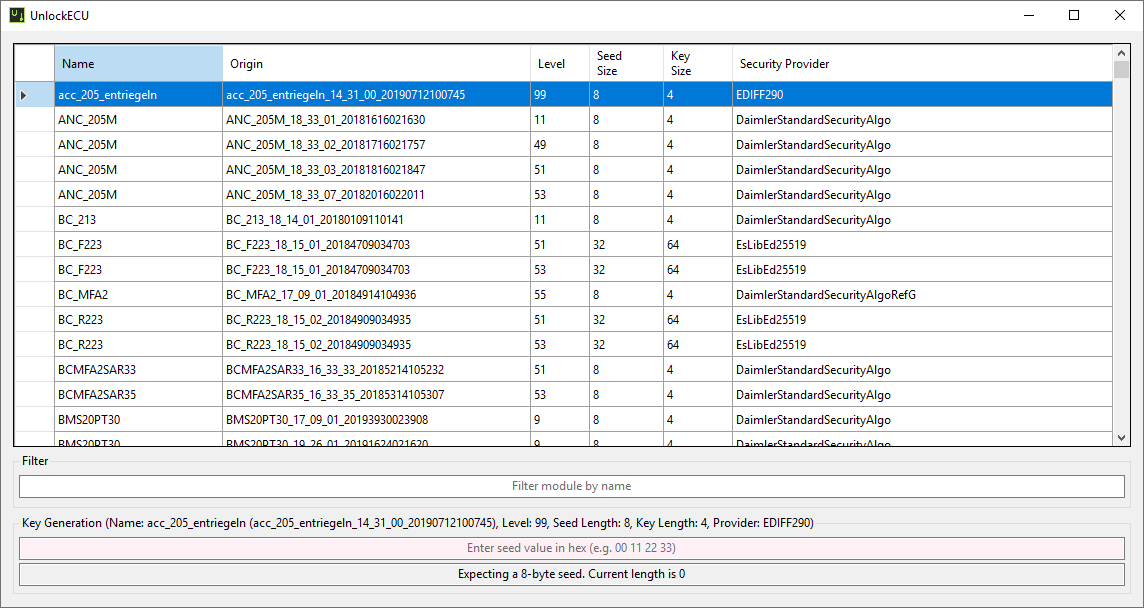Select the BCMFA2SAR35 name cell

coord(139,394)
